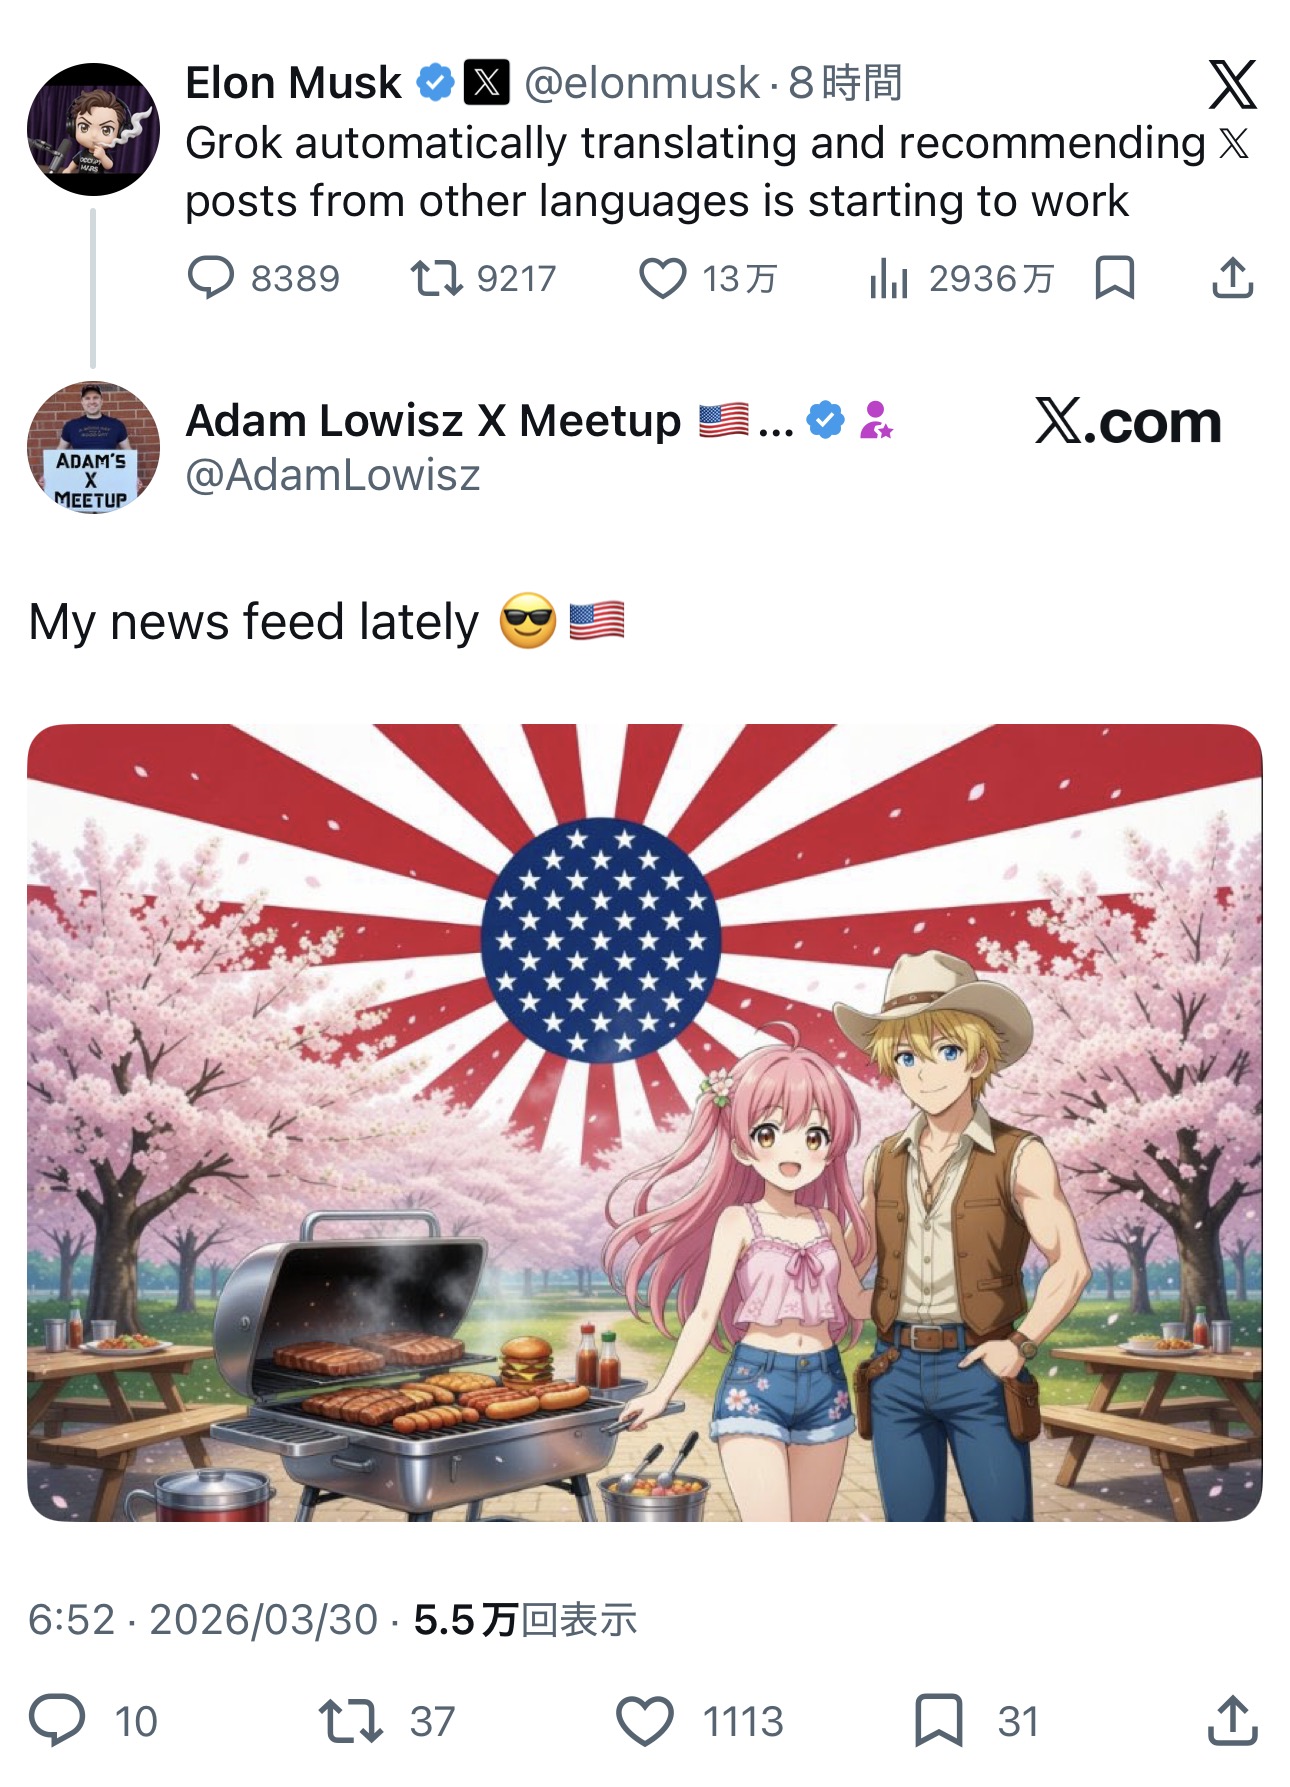The height and width of the screenshot is (1787, 1290).
Task: Click the X logo in top corner
Action: (1232, 84)
